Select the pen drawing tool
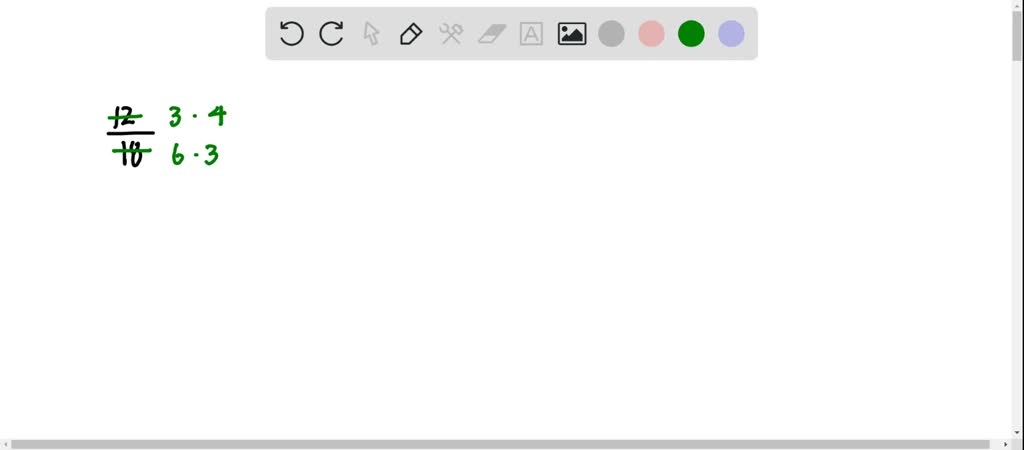The height and width of the screenshot is (450, 1024). point(411,33)
